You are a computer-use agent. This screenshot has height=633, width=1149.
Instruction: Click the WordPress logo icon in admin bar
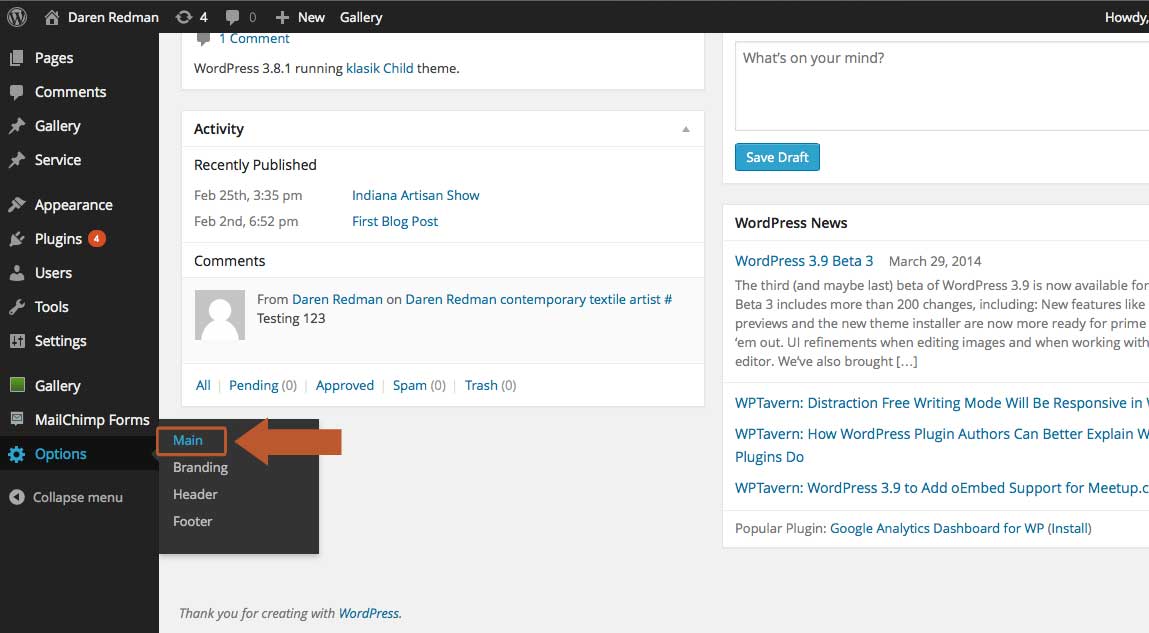17,16
